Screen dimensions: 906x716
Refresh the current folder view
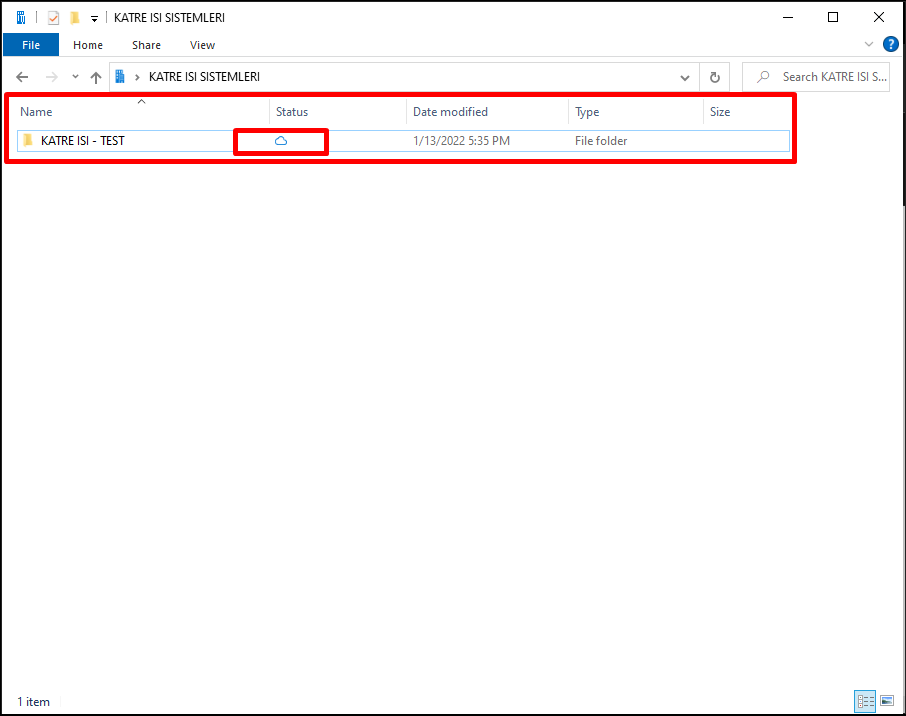(715, 77)
